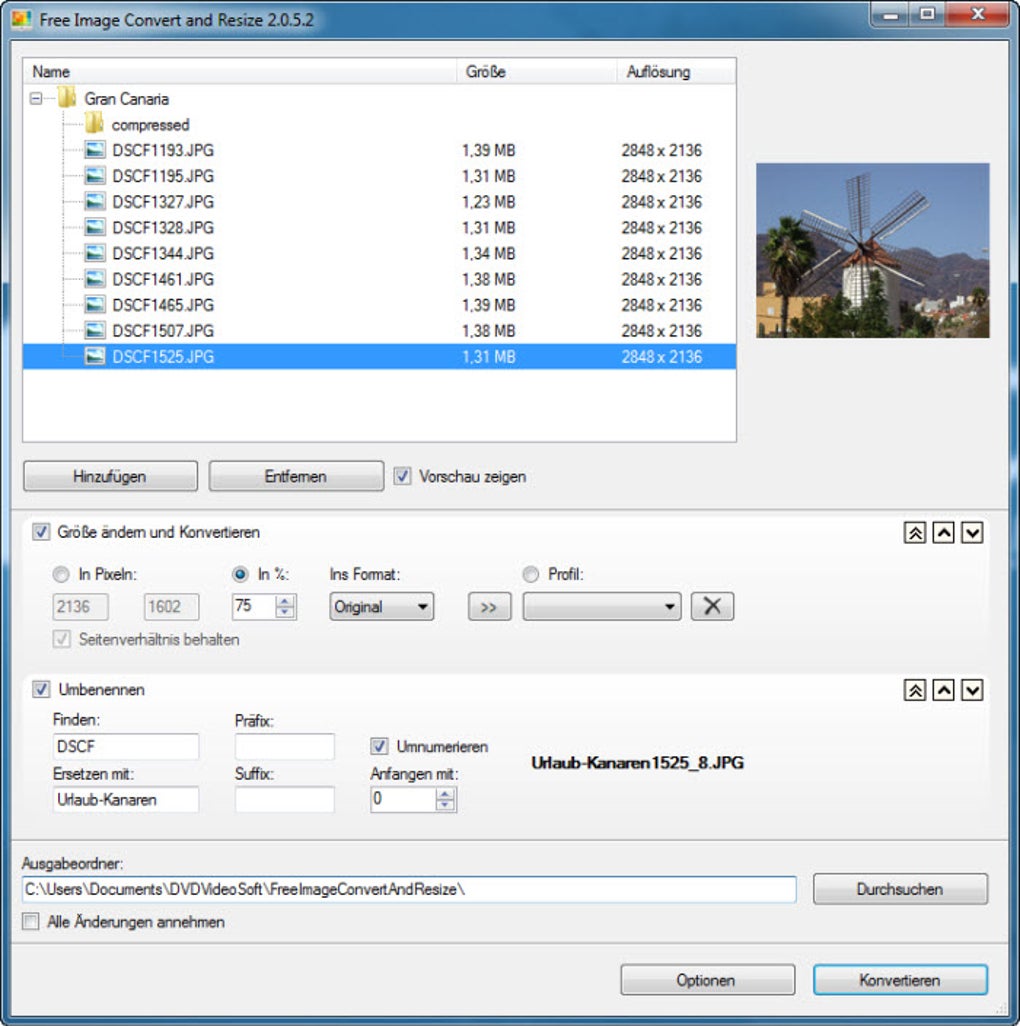The height and width of the screenshot is (1026, 1020).
Task: Collapse the Gran Canaria folder tree node
Action: coord(36,99)
